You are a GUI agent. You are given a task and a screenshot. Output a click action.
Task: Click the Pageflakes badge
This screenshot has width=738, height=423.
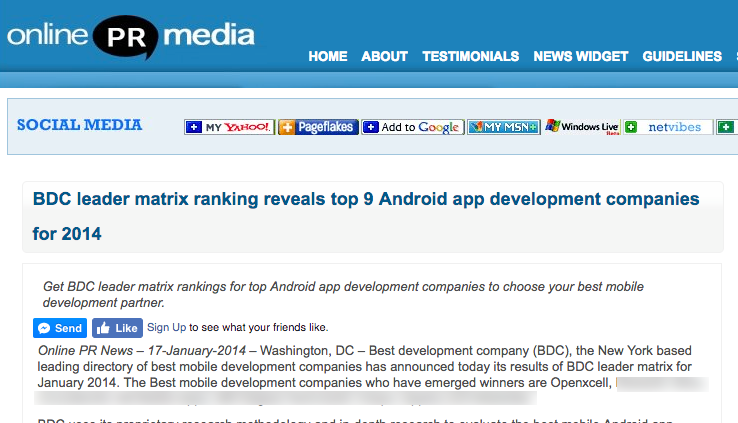318,127
